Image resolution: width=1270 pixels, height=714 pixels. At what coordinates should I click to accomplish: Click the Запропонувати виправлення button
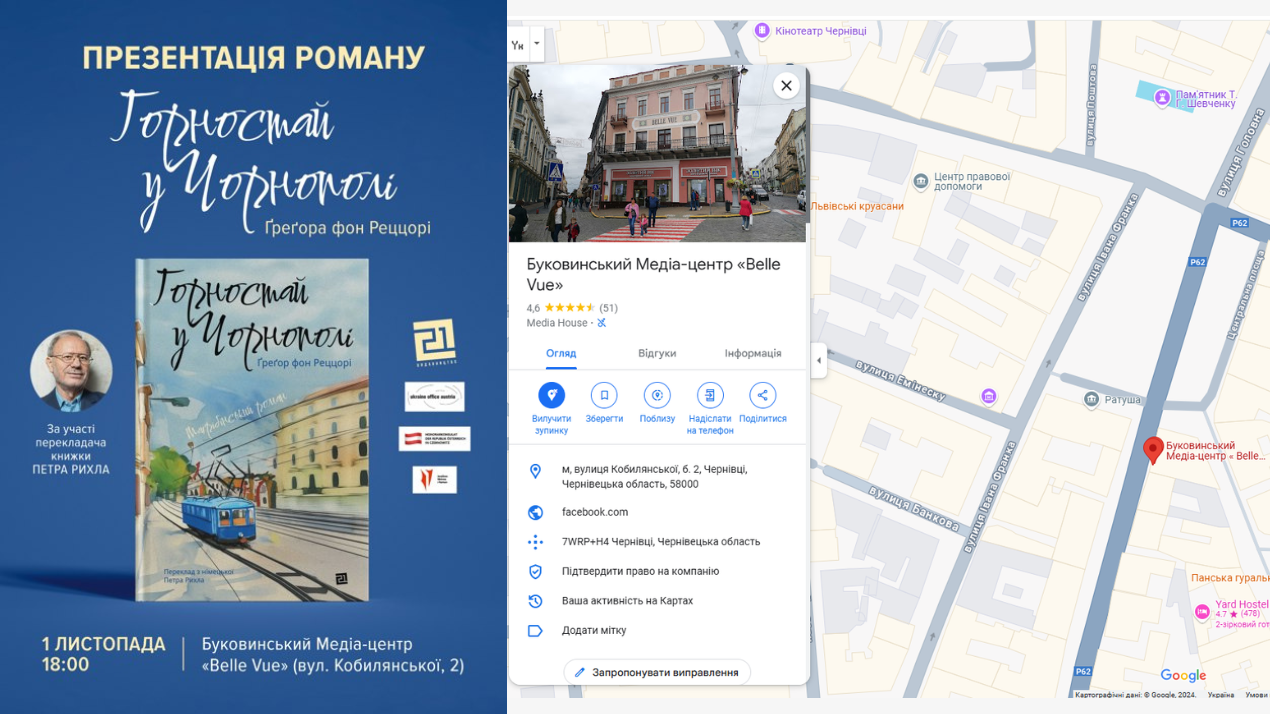(657, 672)
